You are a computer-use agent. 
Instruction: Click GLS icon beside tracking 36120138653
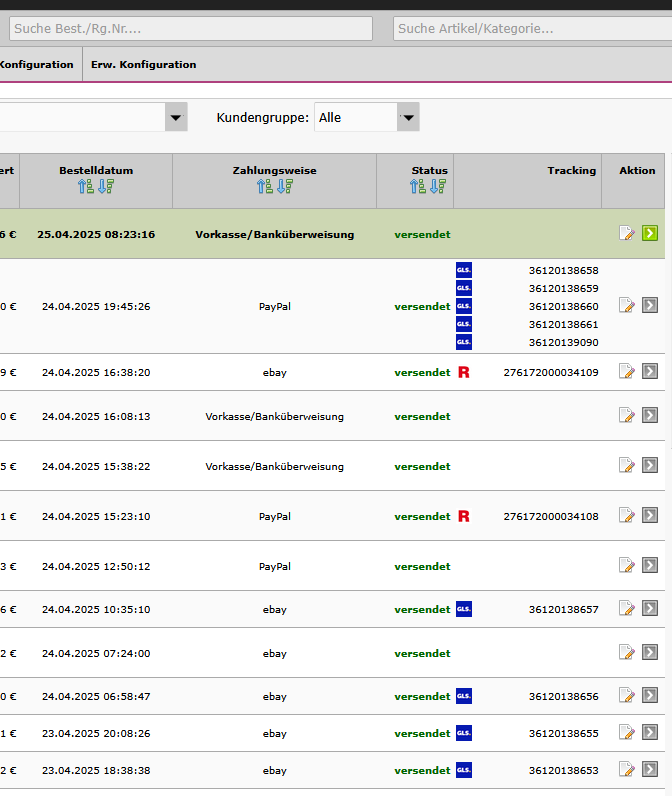point(463,770)
